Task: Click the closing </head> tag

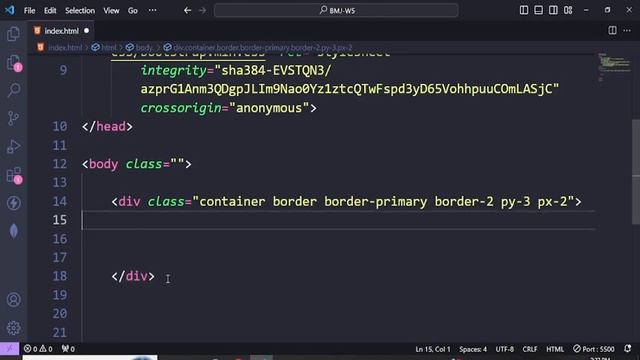Action: point(107,127)
